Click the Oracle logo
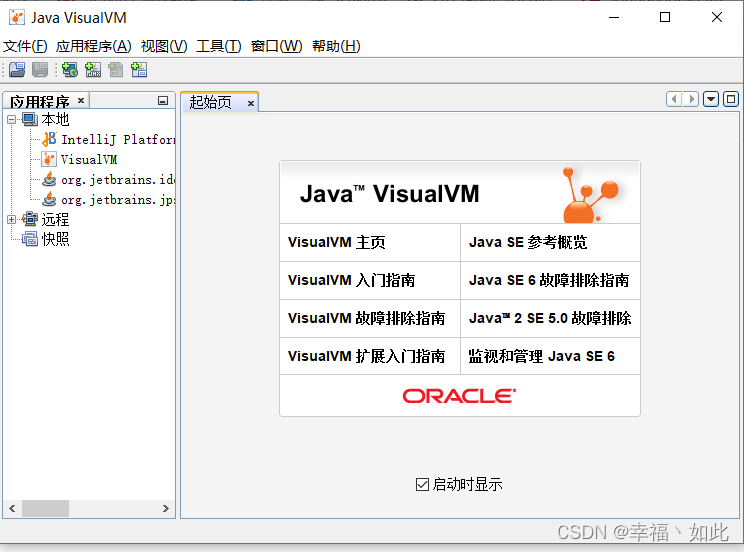Viewport: 744px width, 552px height. coord(459,396)
